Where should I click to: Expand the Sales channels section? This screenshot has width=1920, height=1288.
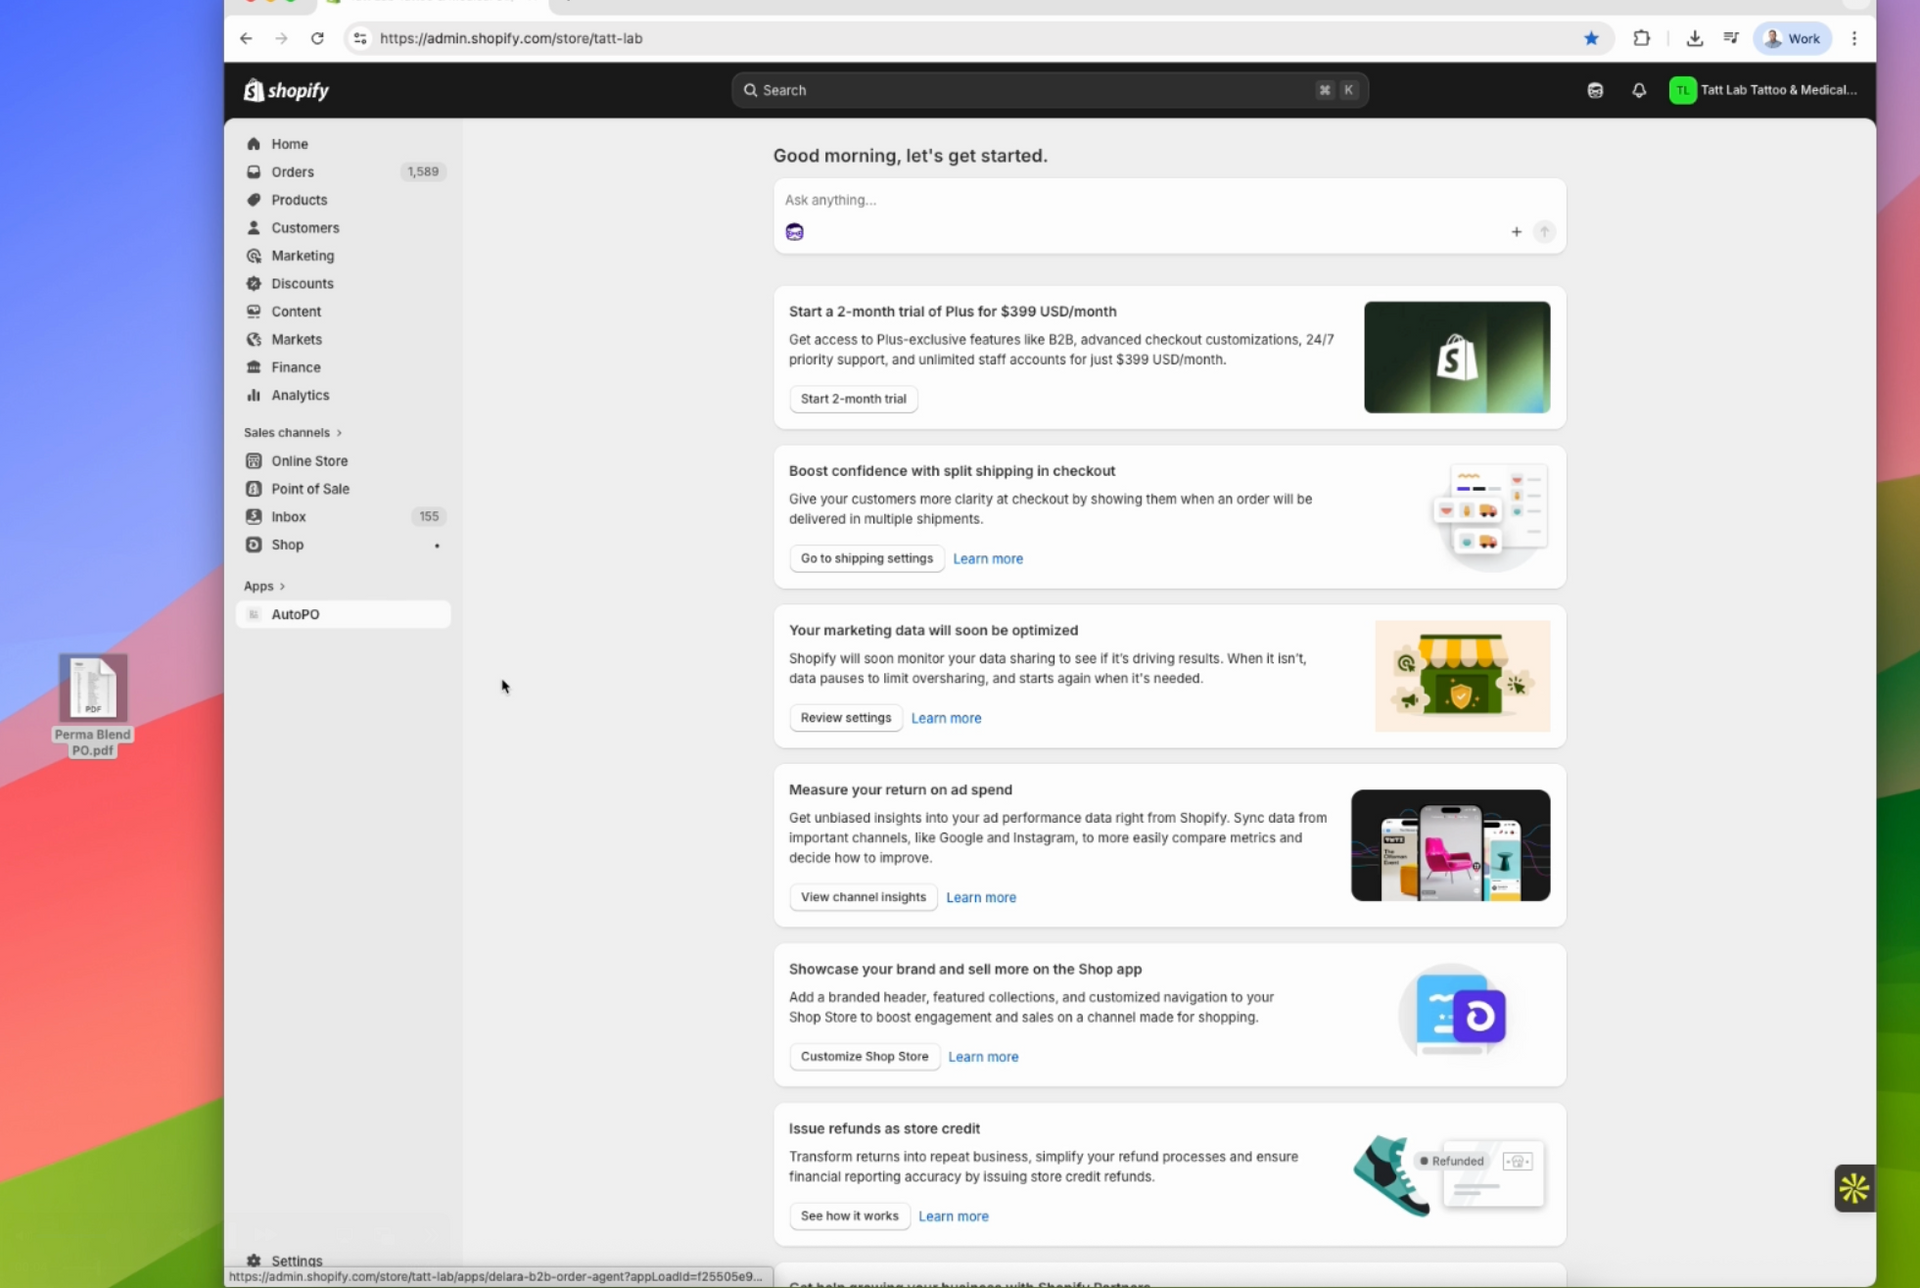coord(293,433)
